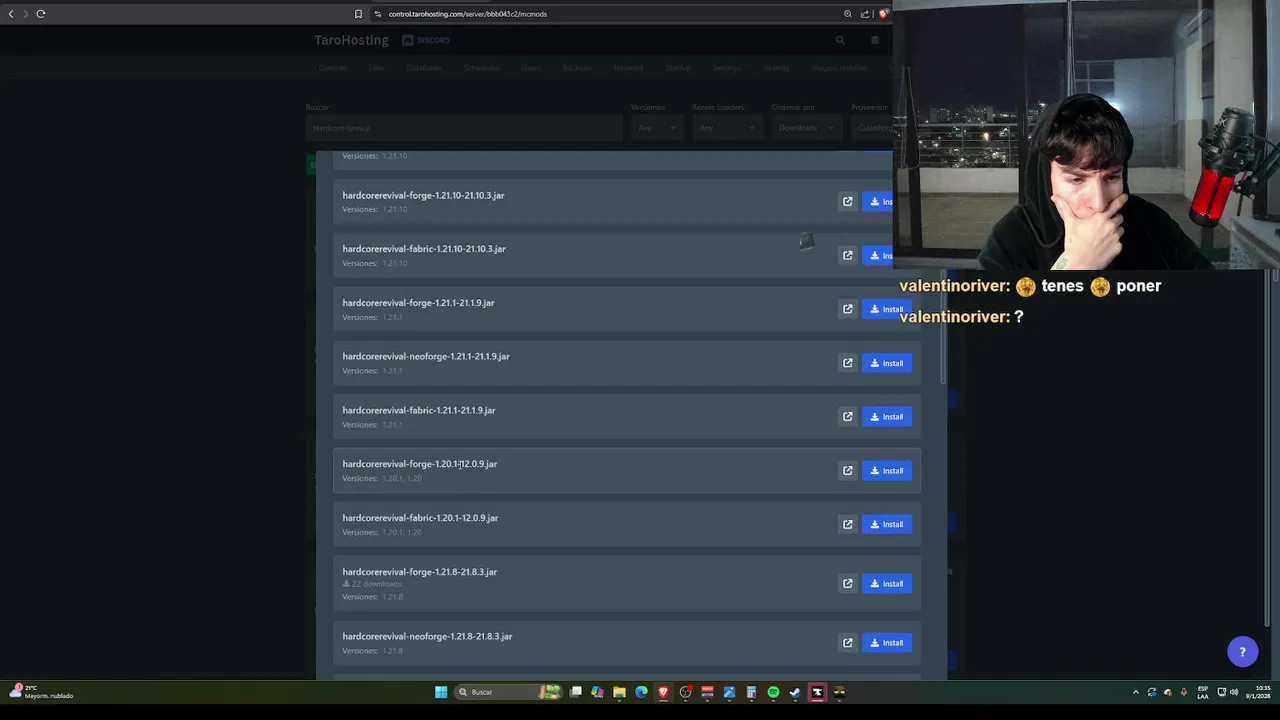Install hardcorerevival-forge-1.21.10-21.10.3.jar

[x=878, y=202]
